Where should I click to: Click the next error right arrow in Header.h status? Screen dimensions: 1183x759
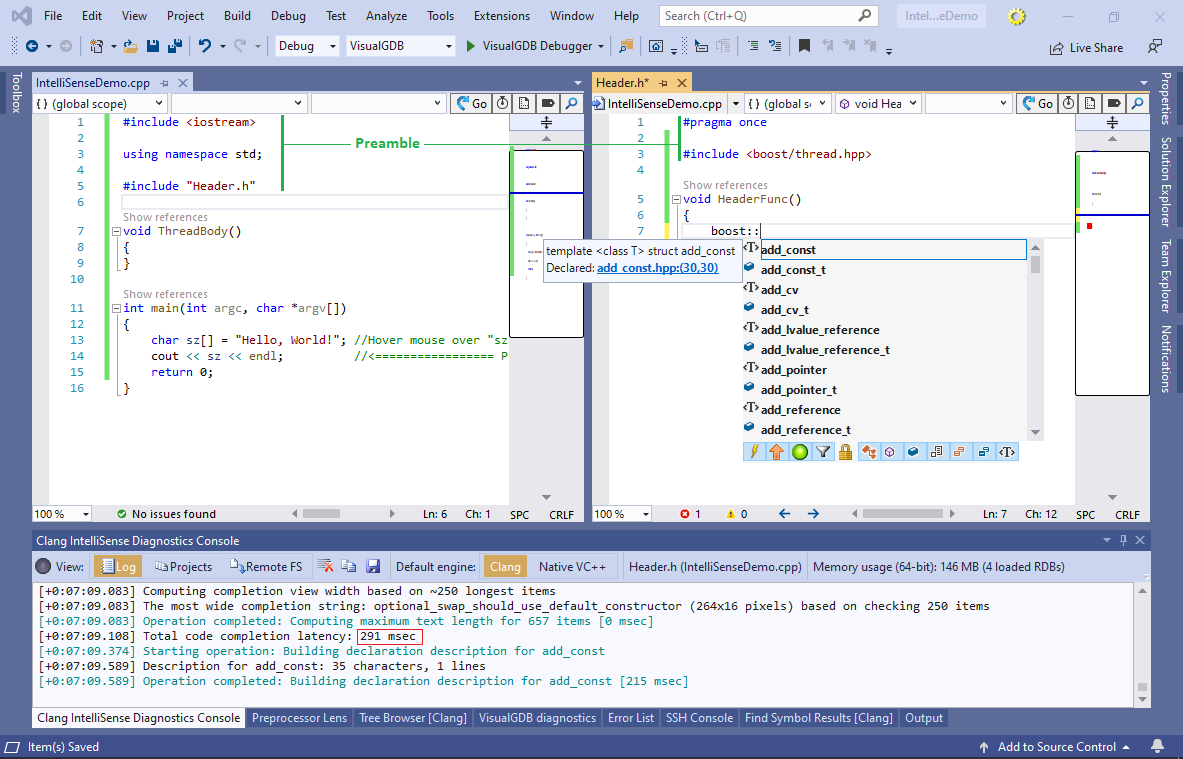[x=813, y=514]
